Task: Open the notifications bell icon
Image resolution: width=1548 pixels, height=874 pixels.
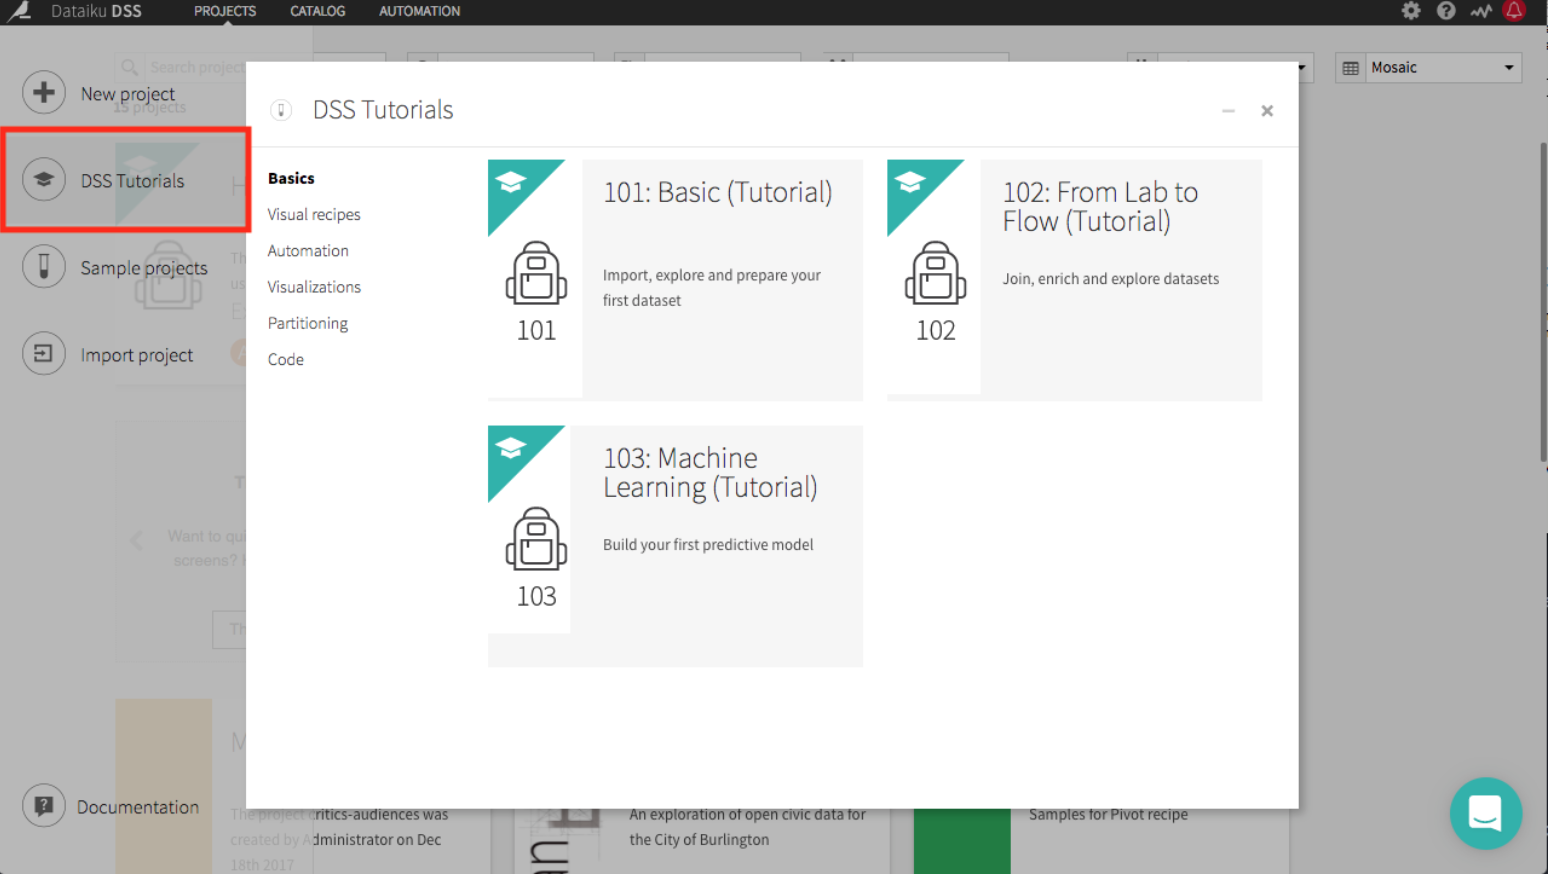Action: tap(1514, 11)
